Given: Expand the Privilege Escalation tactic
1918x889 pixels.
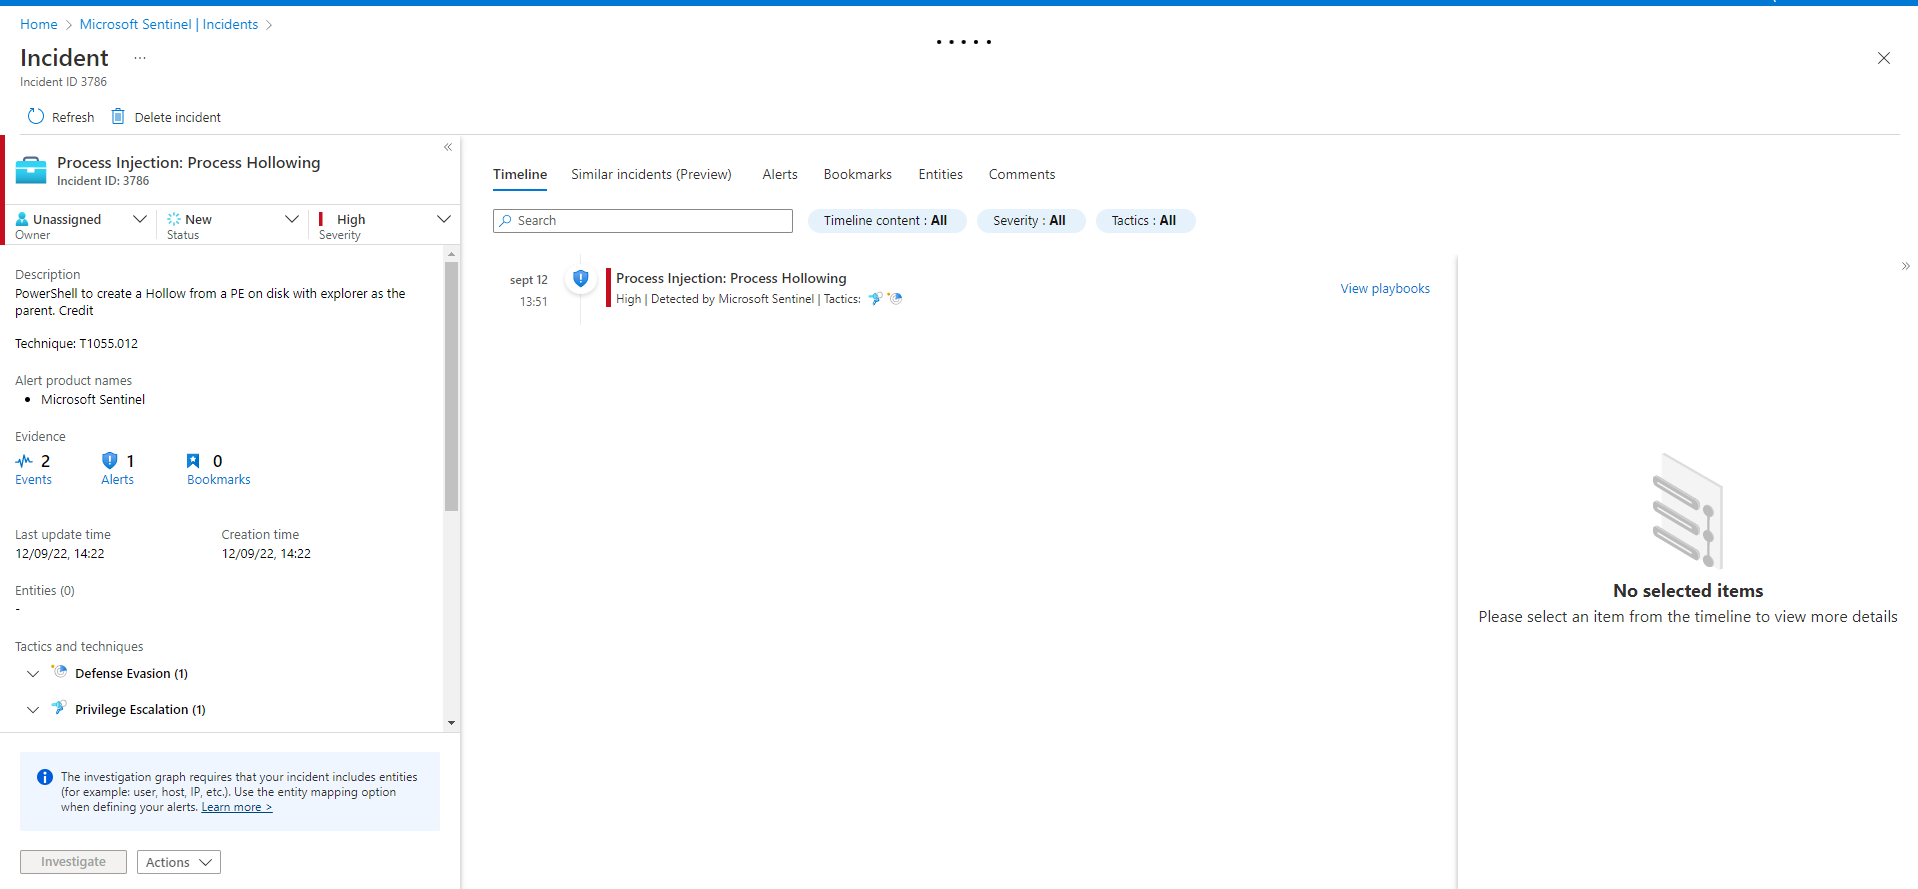Looking at the screenshot, I should [x=33, y=710].
